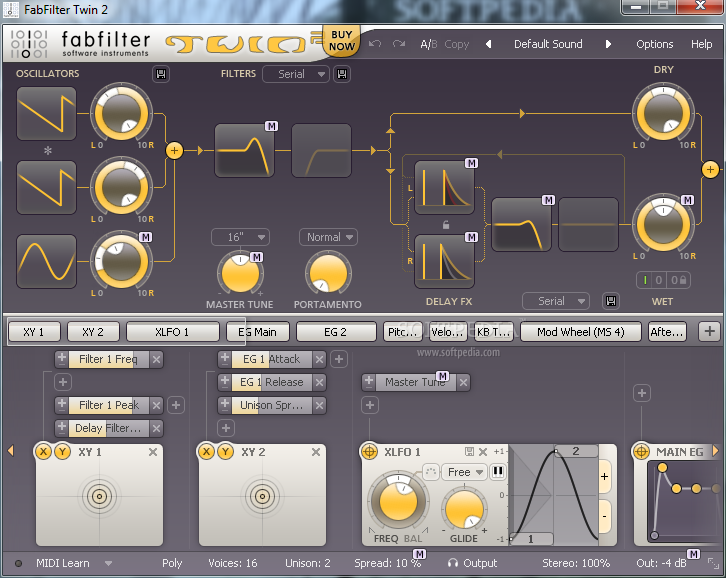
Task: Save delay FX section preset icon
Action: tap(611, 301)
